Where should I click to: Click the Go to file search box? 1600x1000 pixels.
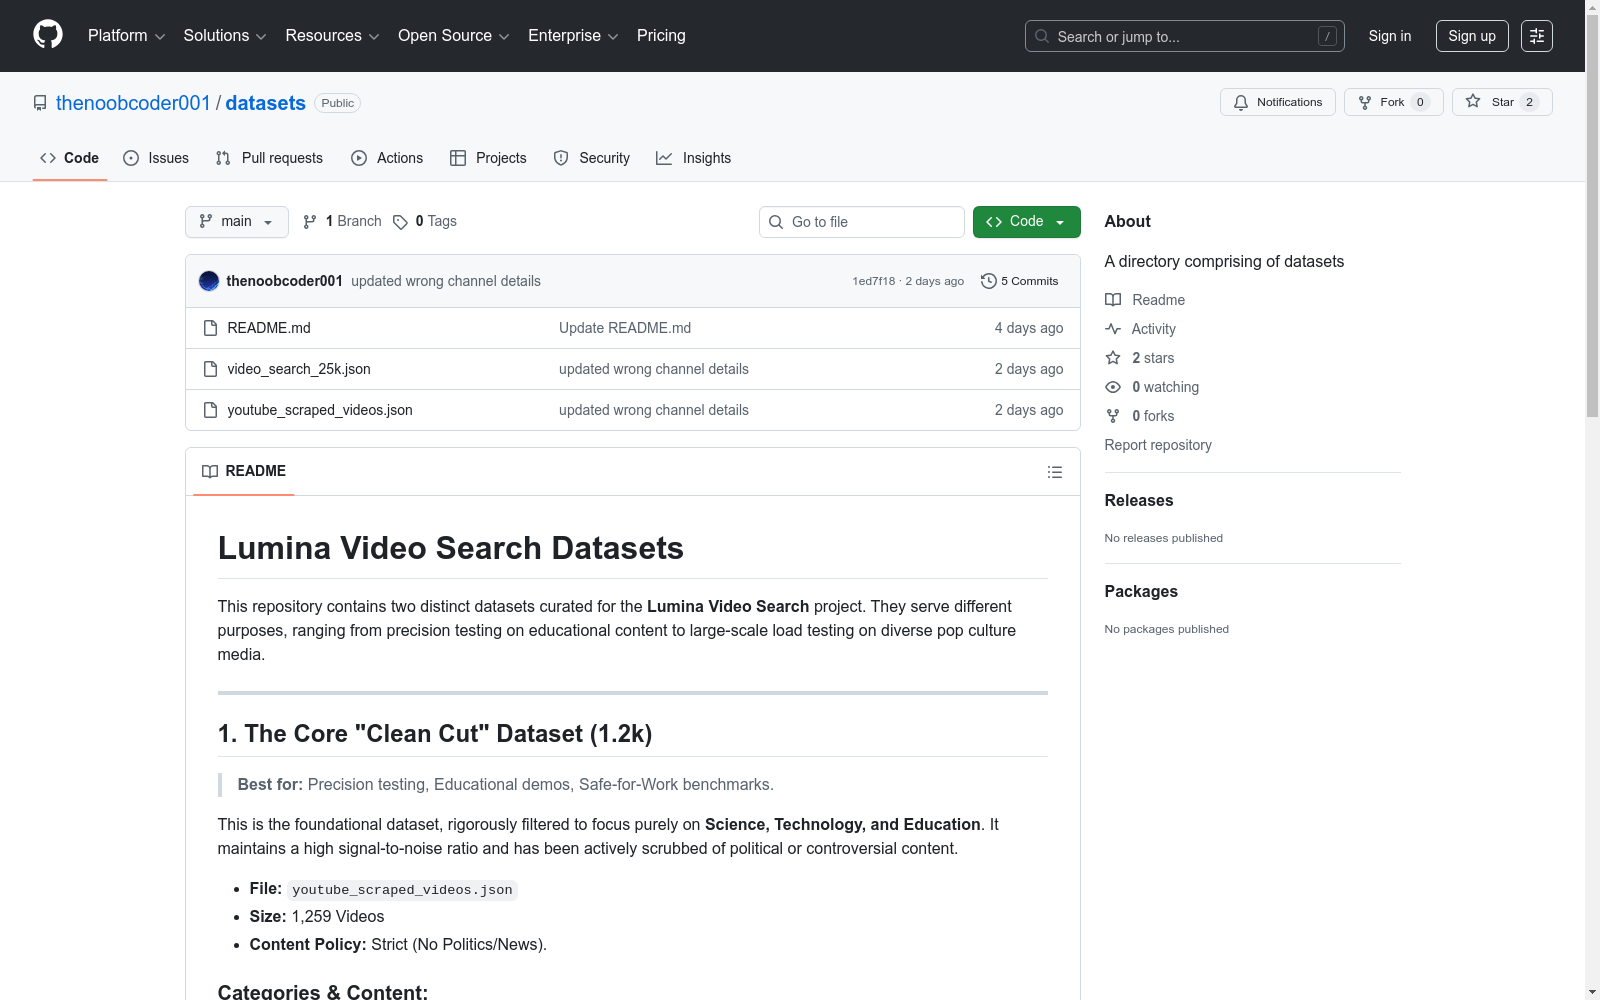(x=862, y=222)
